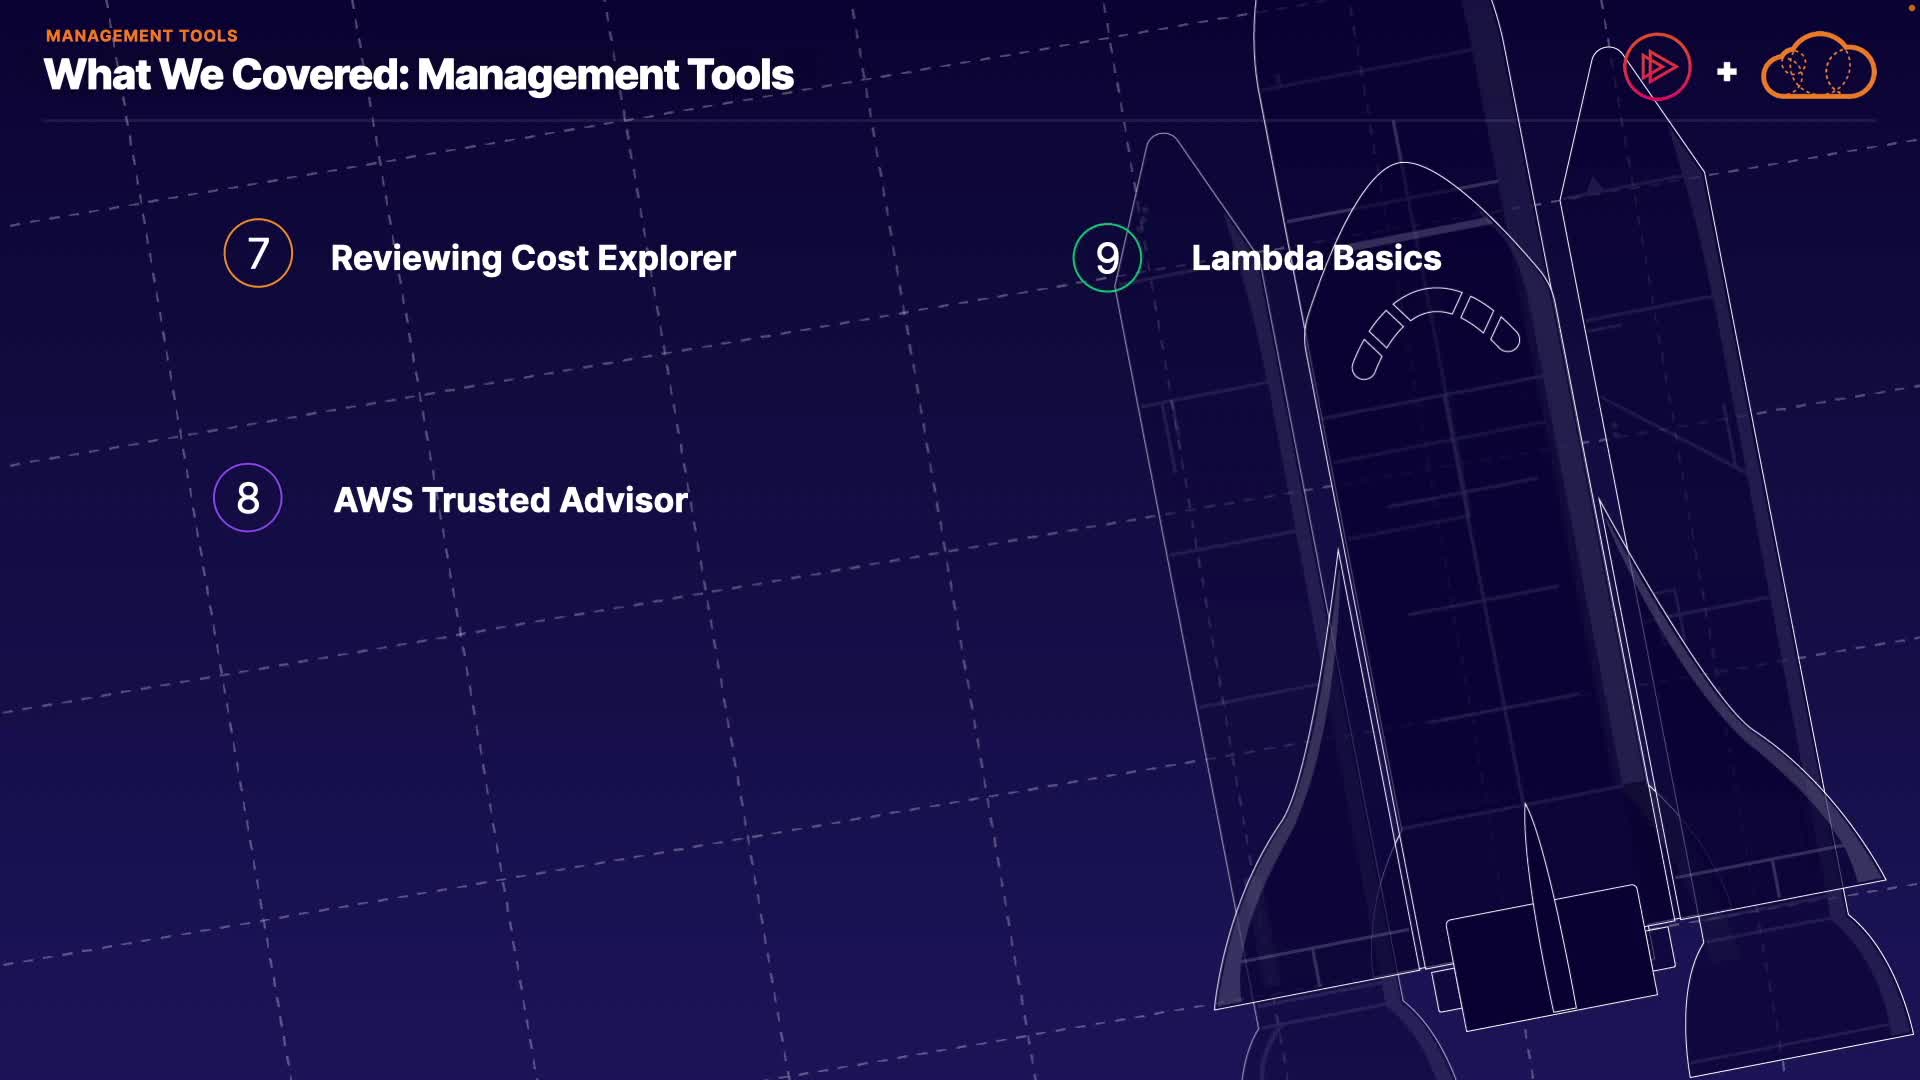Select the AWS Trusted Advisor text
This screenshot has width=1920, height=1080.
[510, 500]
